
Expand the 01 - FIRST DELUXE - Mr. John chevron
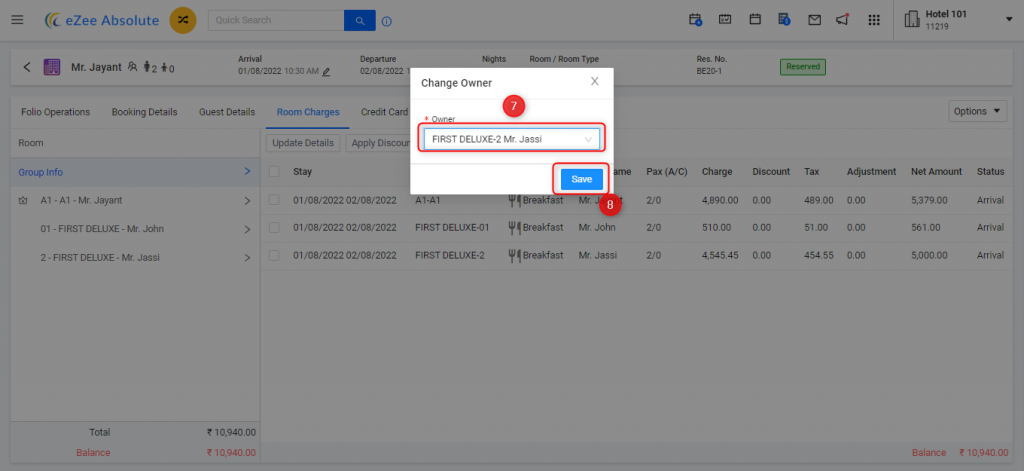pos(248,229)
